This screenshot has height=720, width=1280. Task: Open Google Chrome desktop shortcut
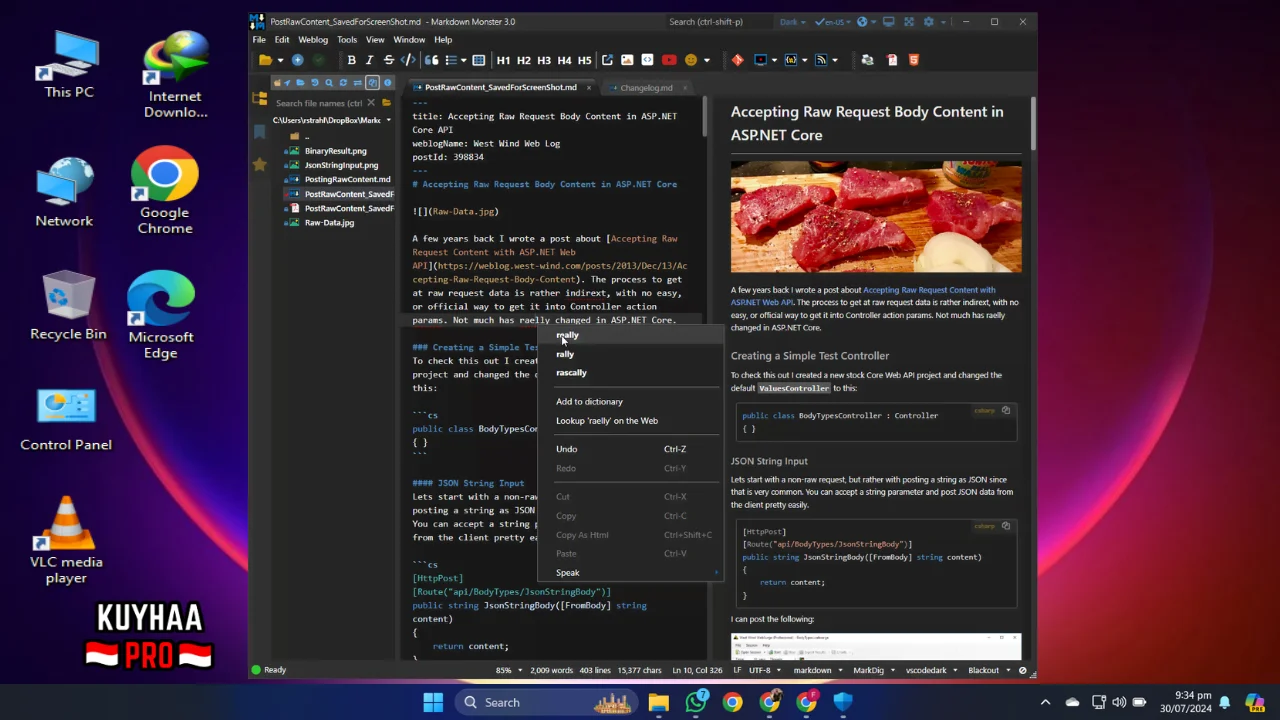pos(164,190)
